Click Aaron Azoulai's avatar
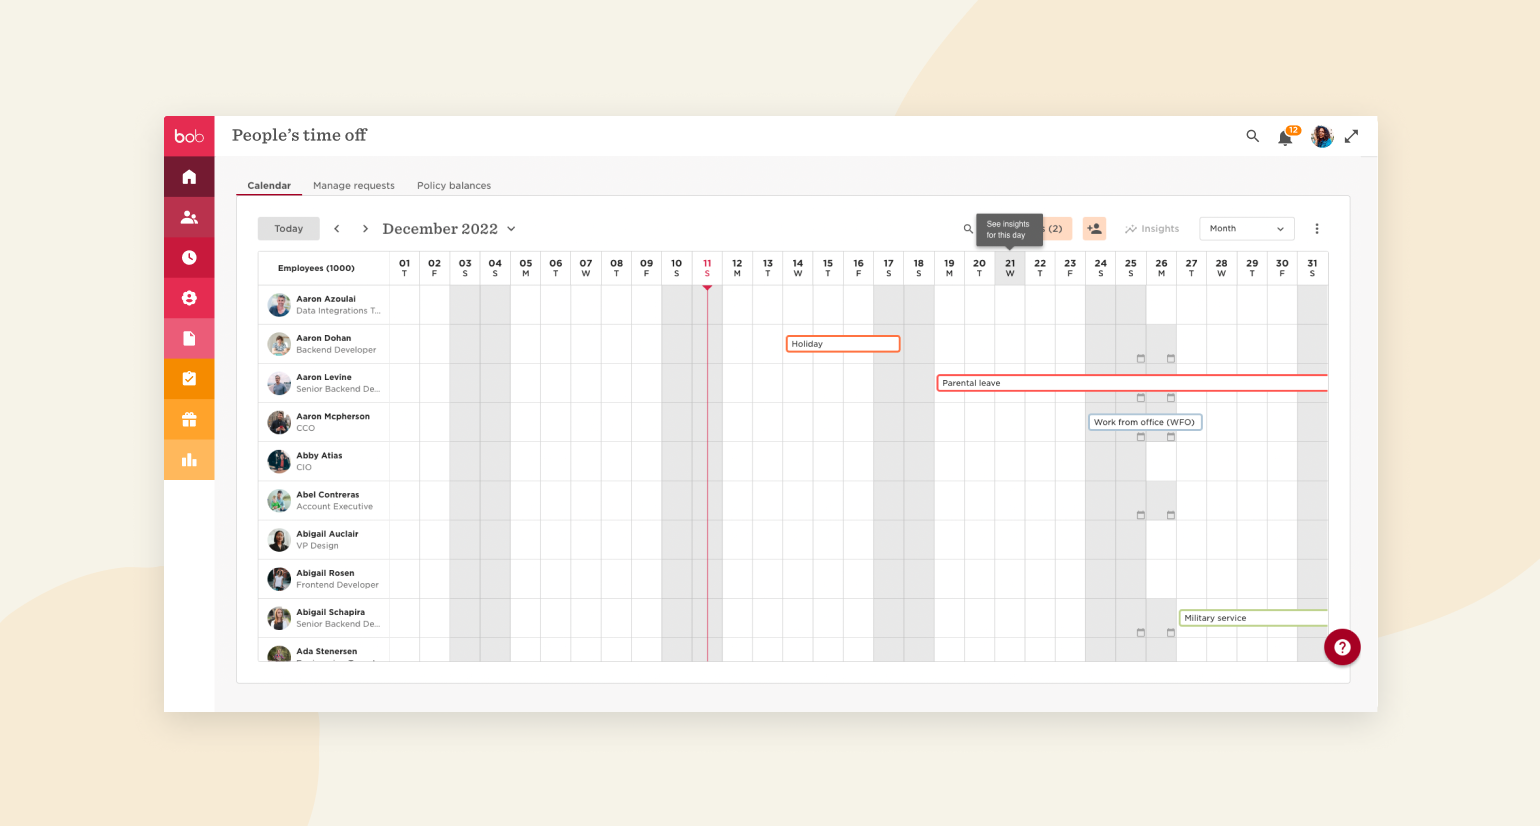 [x=279, y=305]
